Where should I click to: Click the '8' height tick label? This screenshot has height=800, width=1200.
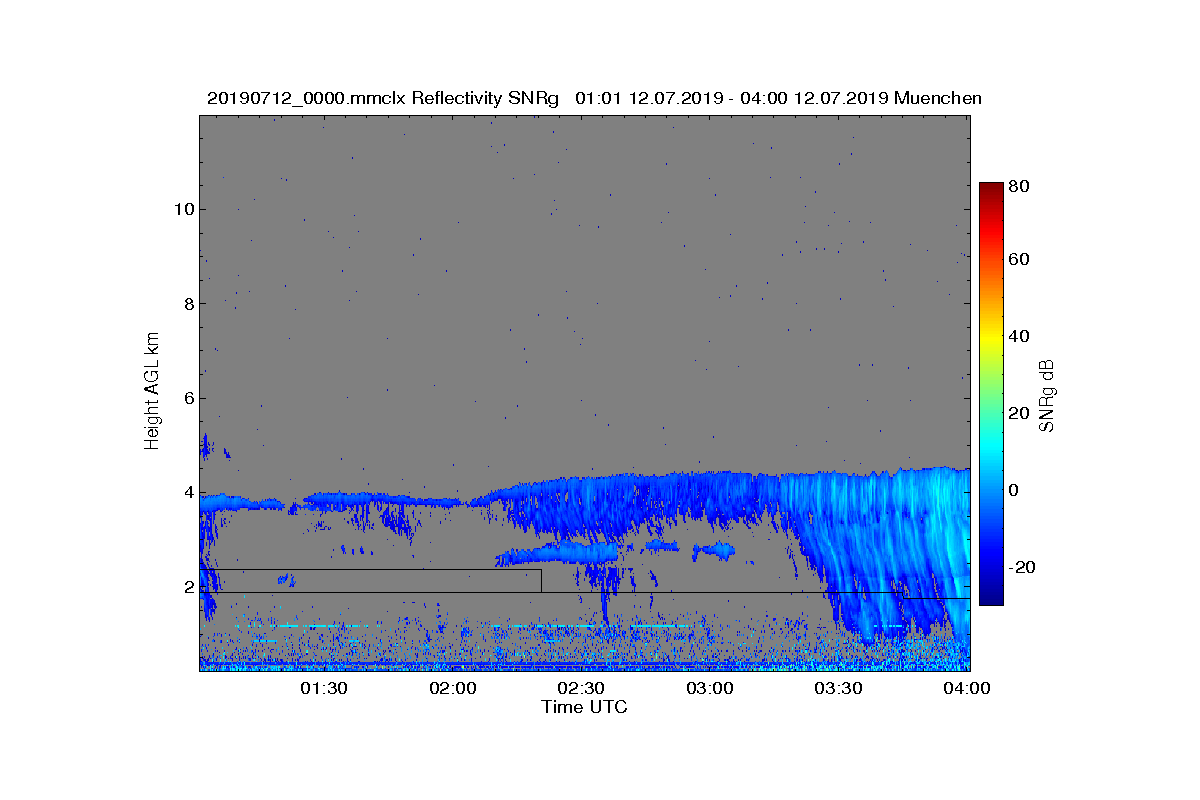click(188, 303)
